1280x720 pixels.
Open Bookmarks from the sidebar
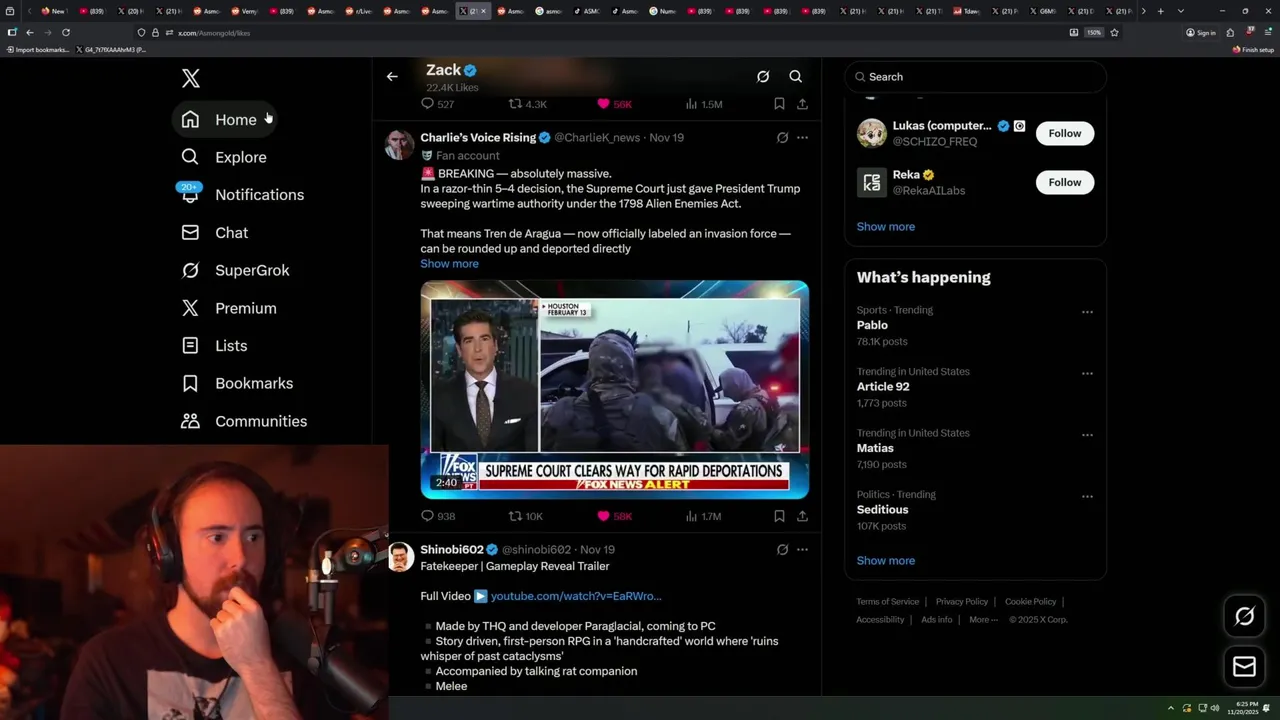237,383
